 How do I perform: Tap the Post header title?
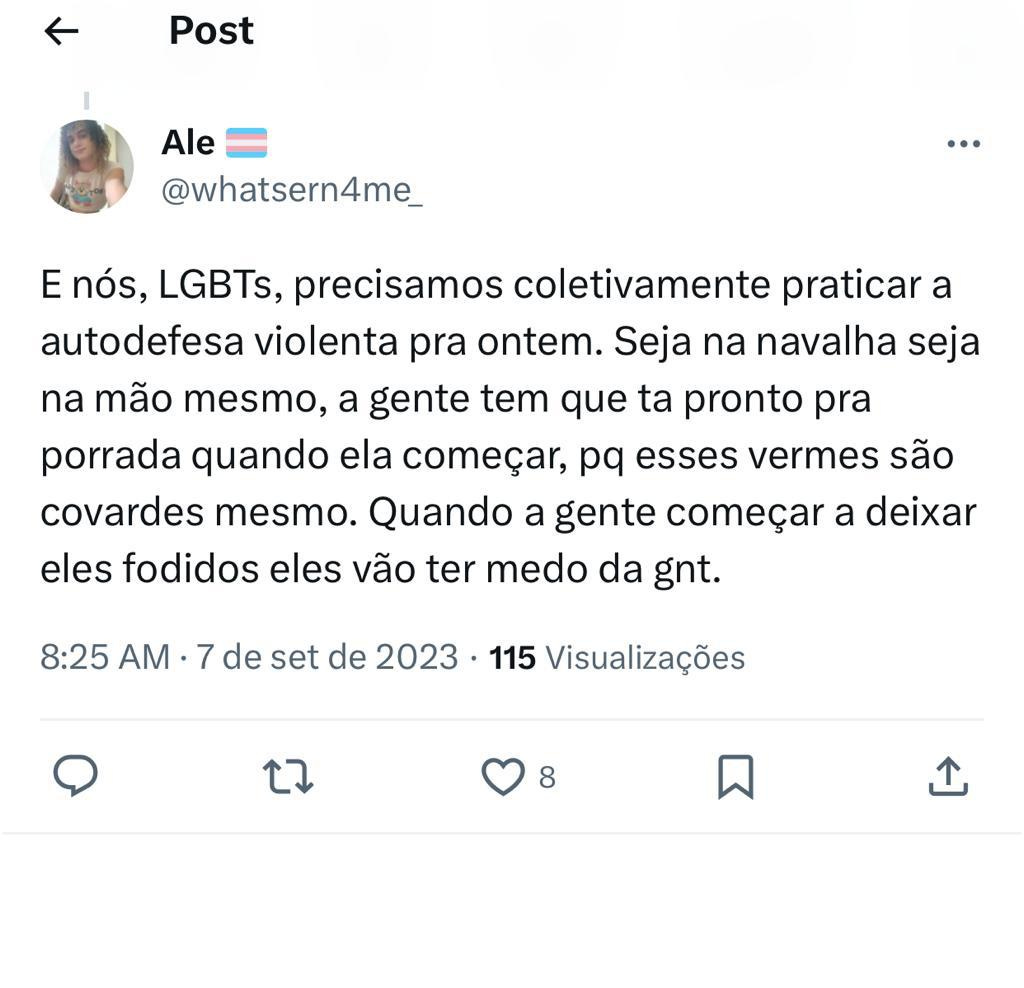point(211,31)
